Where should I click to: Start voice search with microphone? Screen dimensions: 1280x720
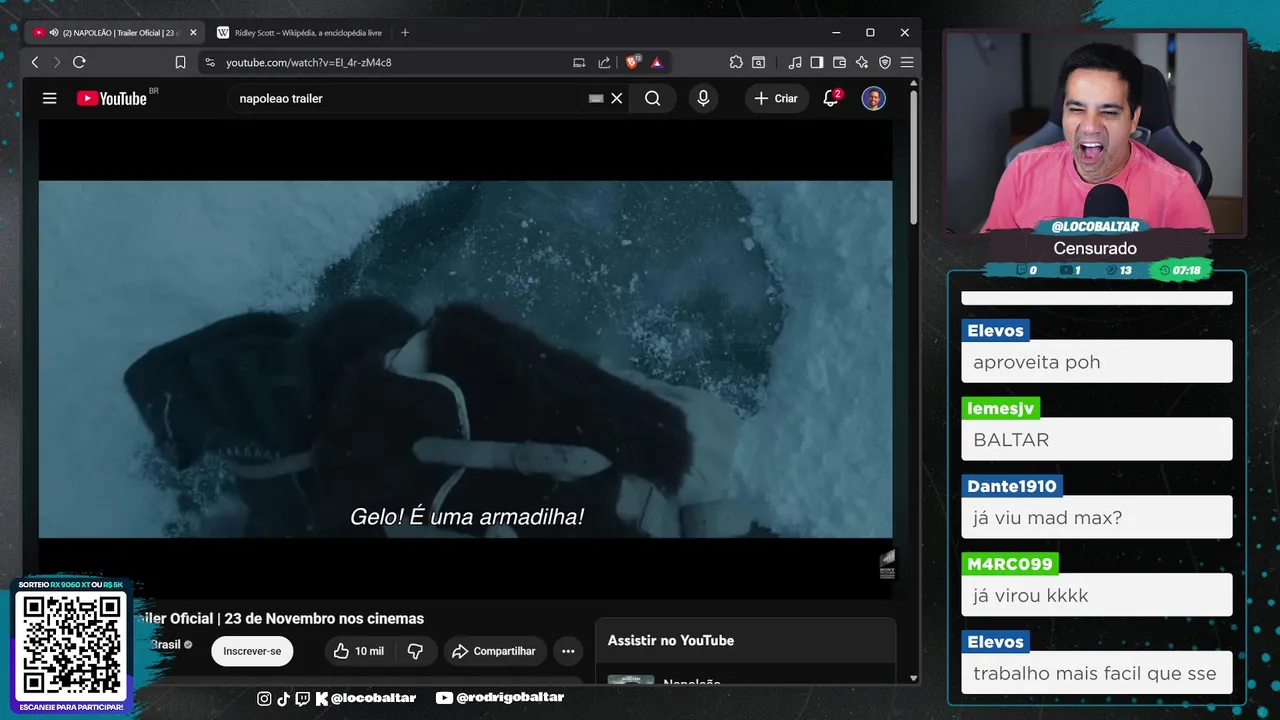point(703,98)
